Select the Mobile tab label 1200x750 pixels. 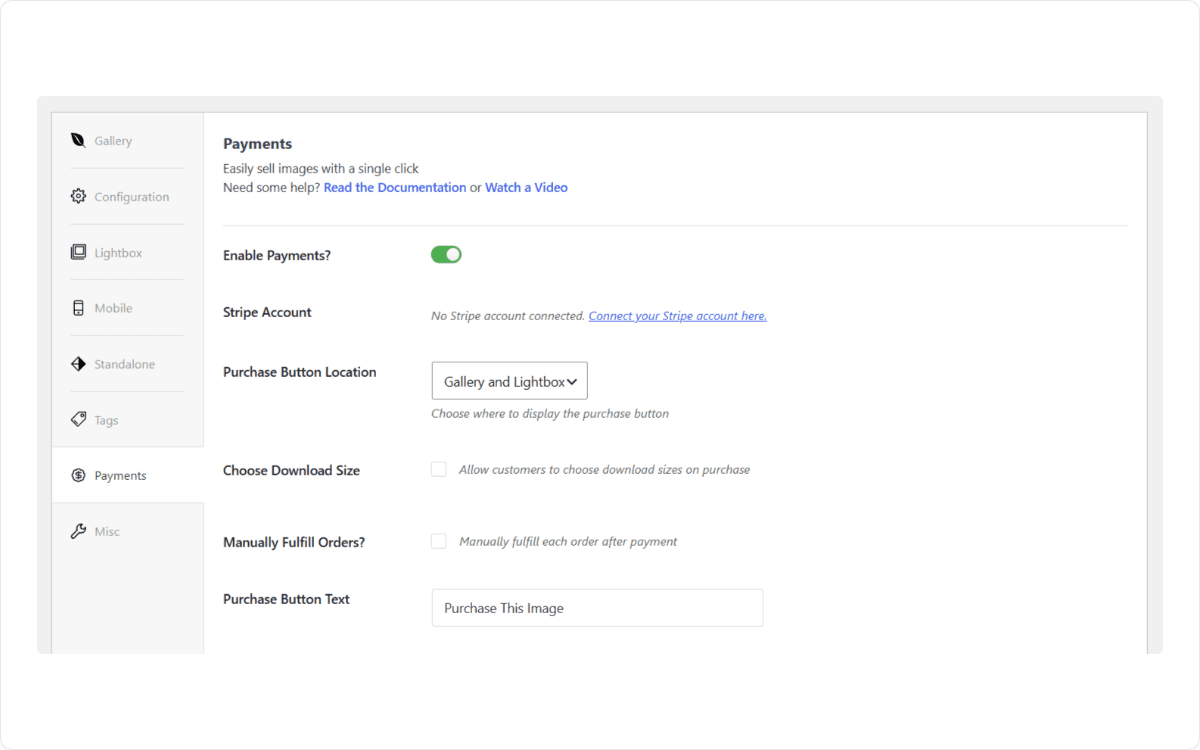[113, 308]
